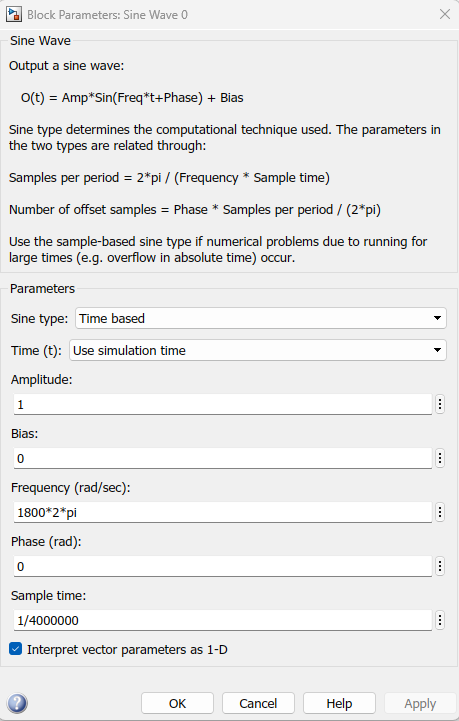Open the Phase field's three-dot options

tap(440, 566)
